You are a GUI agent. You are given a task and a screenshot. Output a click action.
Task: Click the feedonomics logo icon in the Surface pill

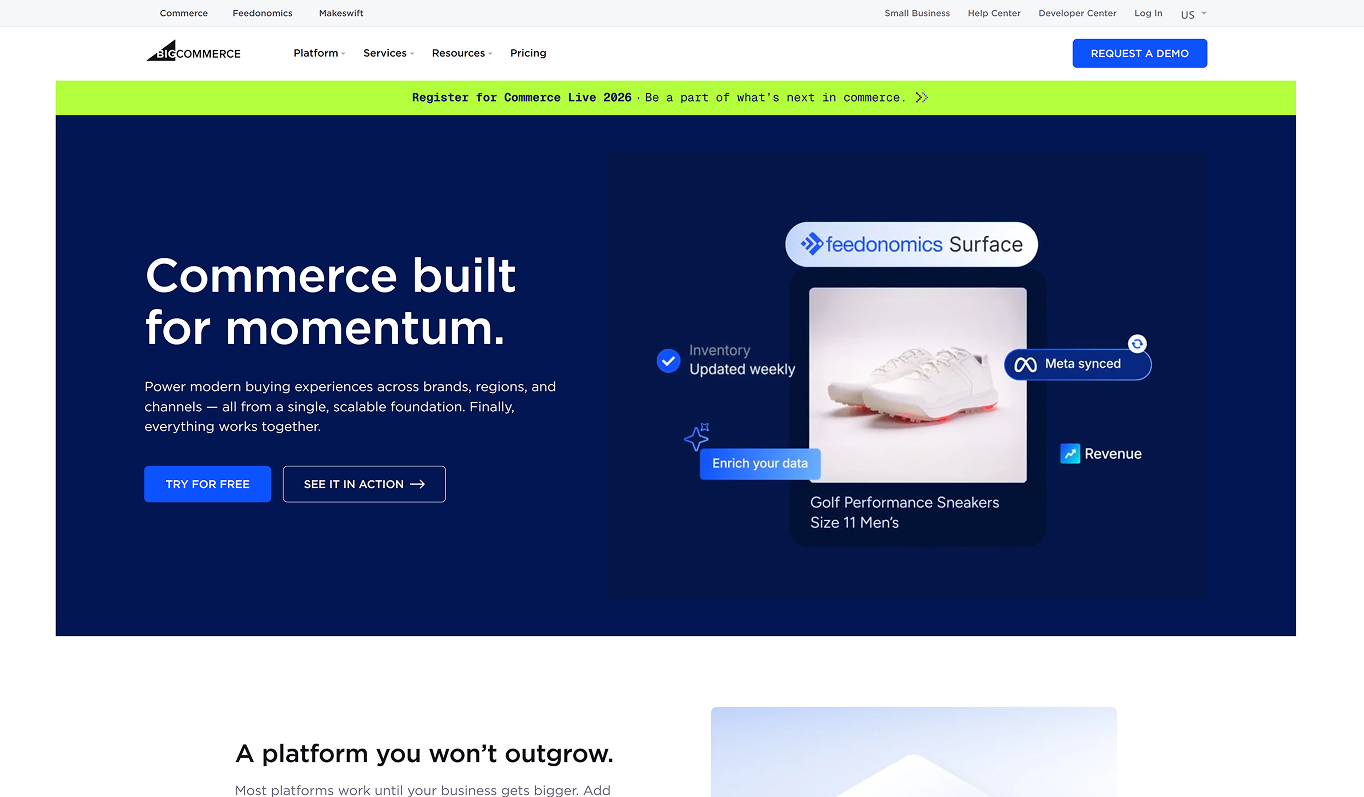click(812, 244)
